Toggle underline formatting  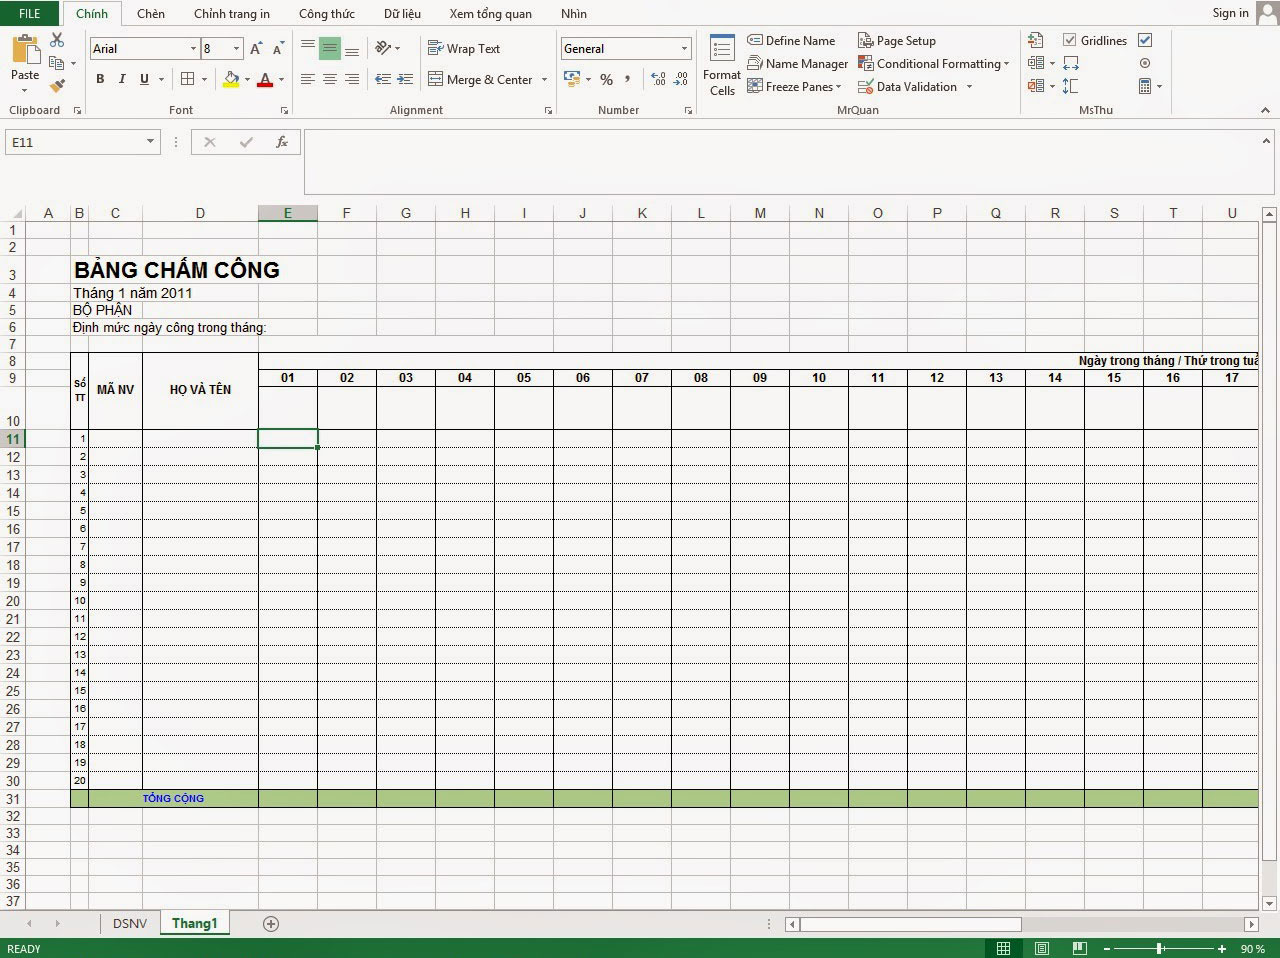pyautogui.click(x=143, y=79)
